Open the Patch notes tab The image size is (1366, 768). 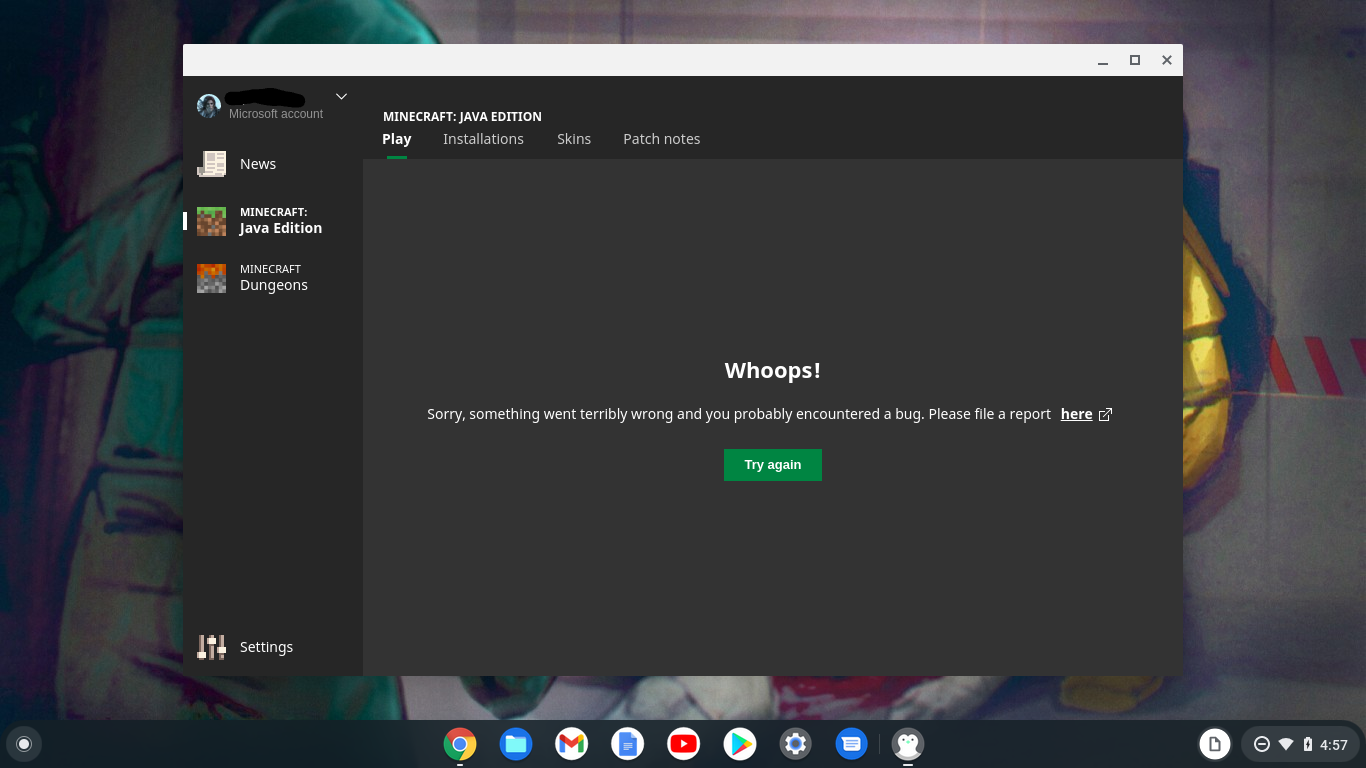point(662,139)
